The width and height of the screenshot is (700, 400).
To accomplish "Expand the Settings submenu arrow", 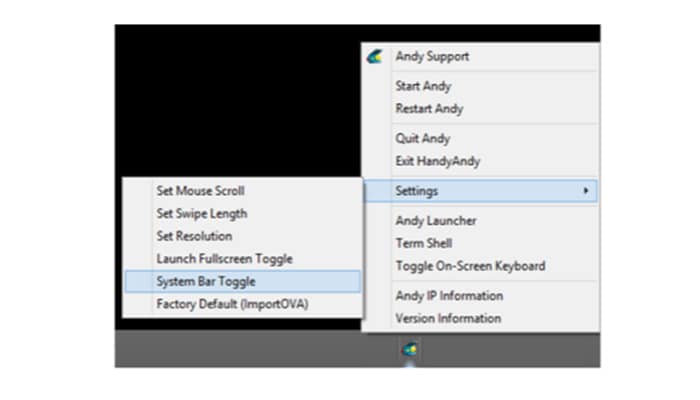I will point(586,191).
